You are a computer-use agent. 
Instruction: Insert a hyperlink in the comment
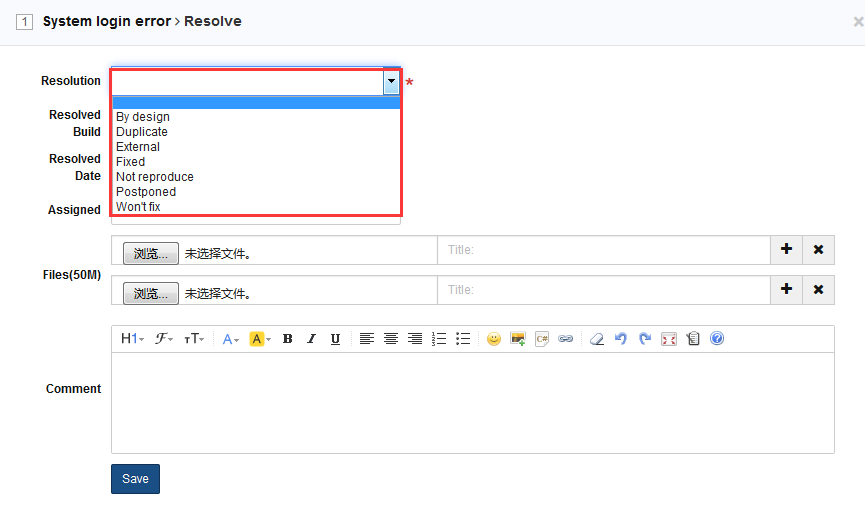pos(565,339)
